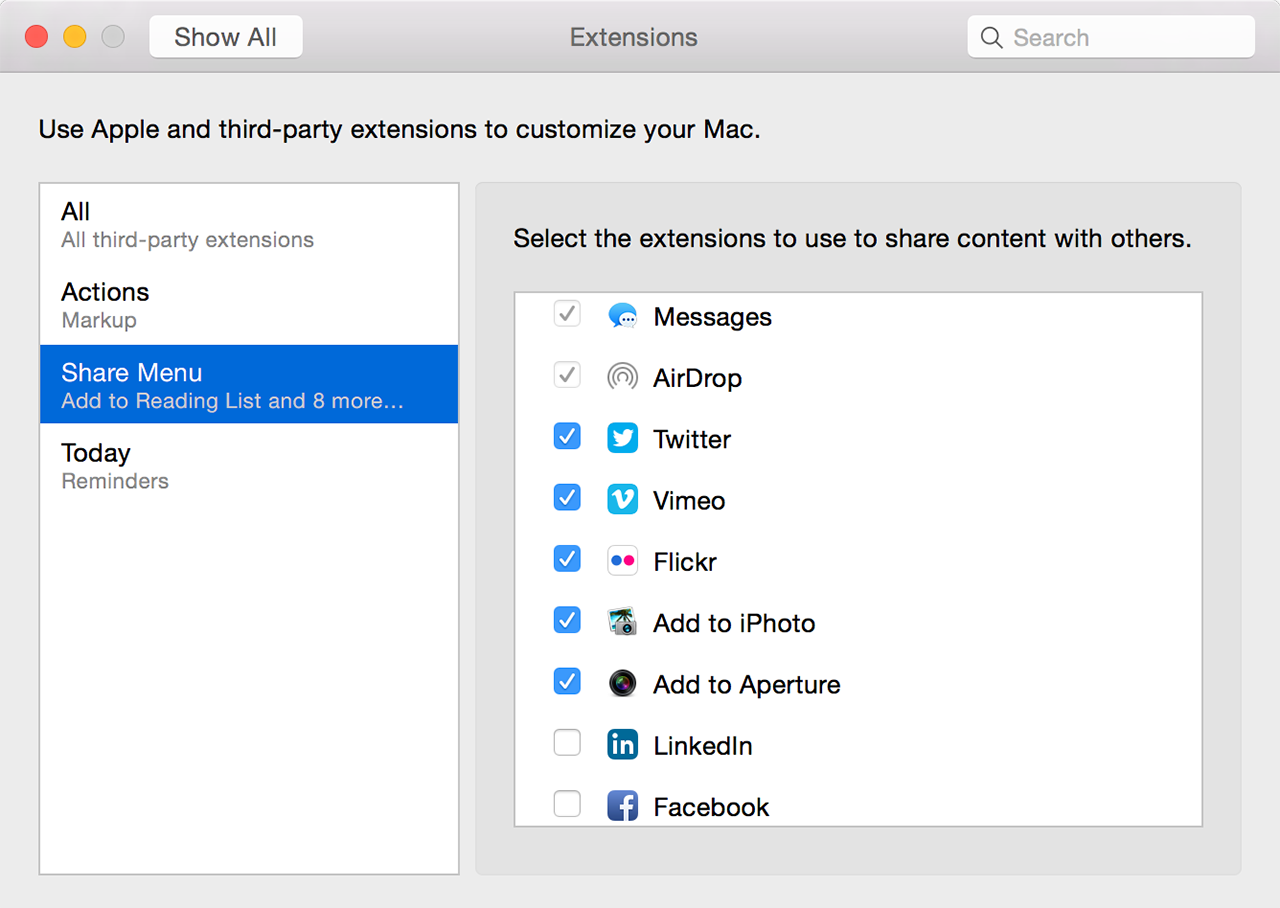Click the Vimeo icon
Viewport: 1280px width, 908px height.
pyautogui.click(x=622, y=499)
